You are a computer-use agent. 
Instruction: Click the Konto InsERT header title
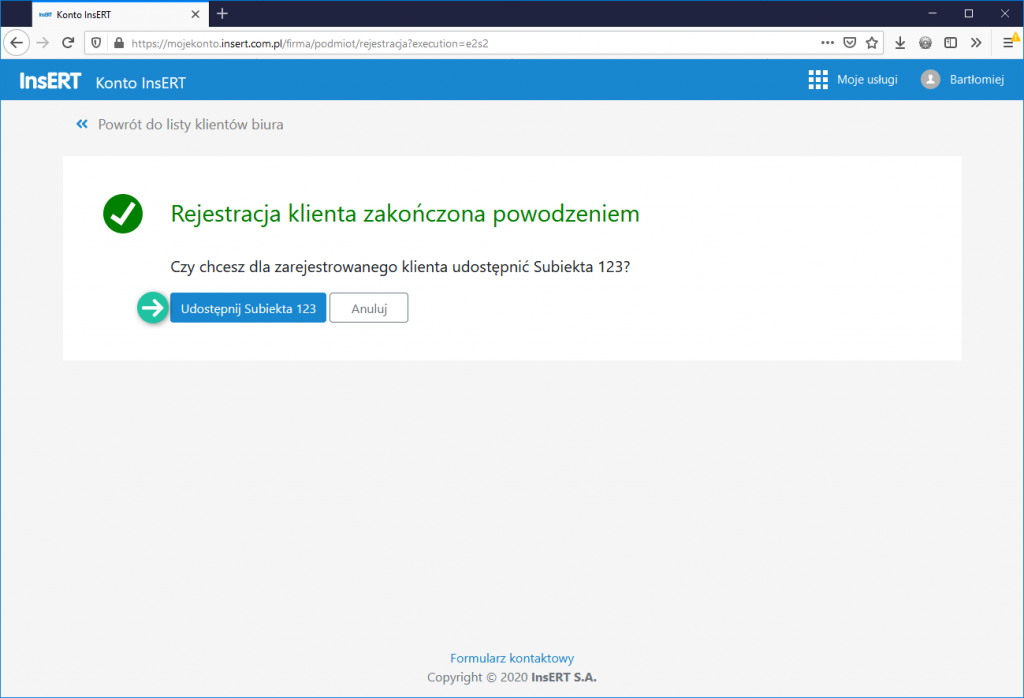click(x=140, y=83)
